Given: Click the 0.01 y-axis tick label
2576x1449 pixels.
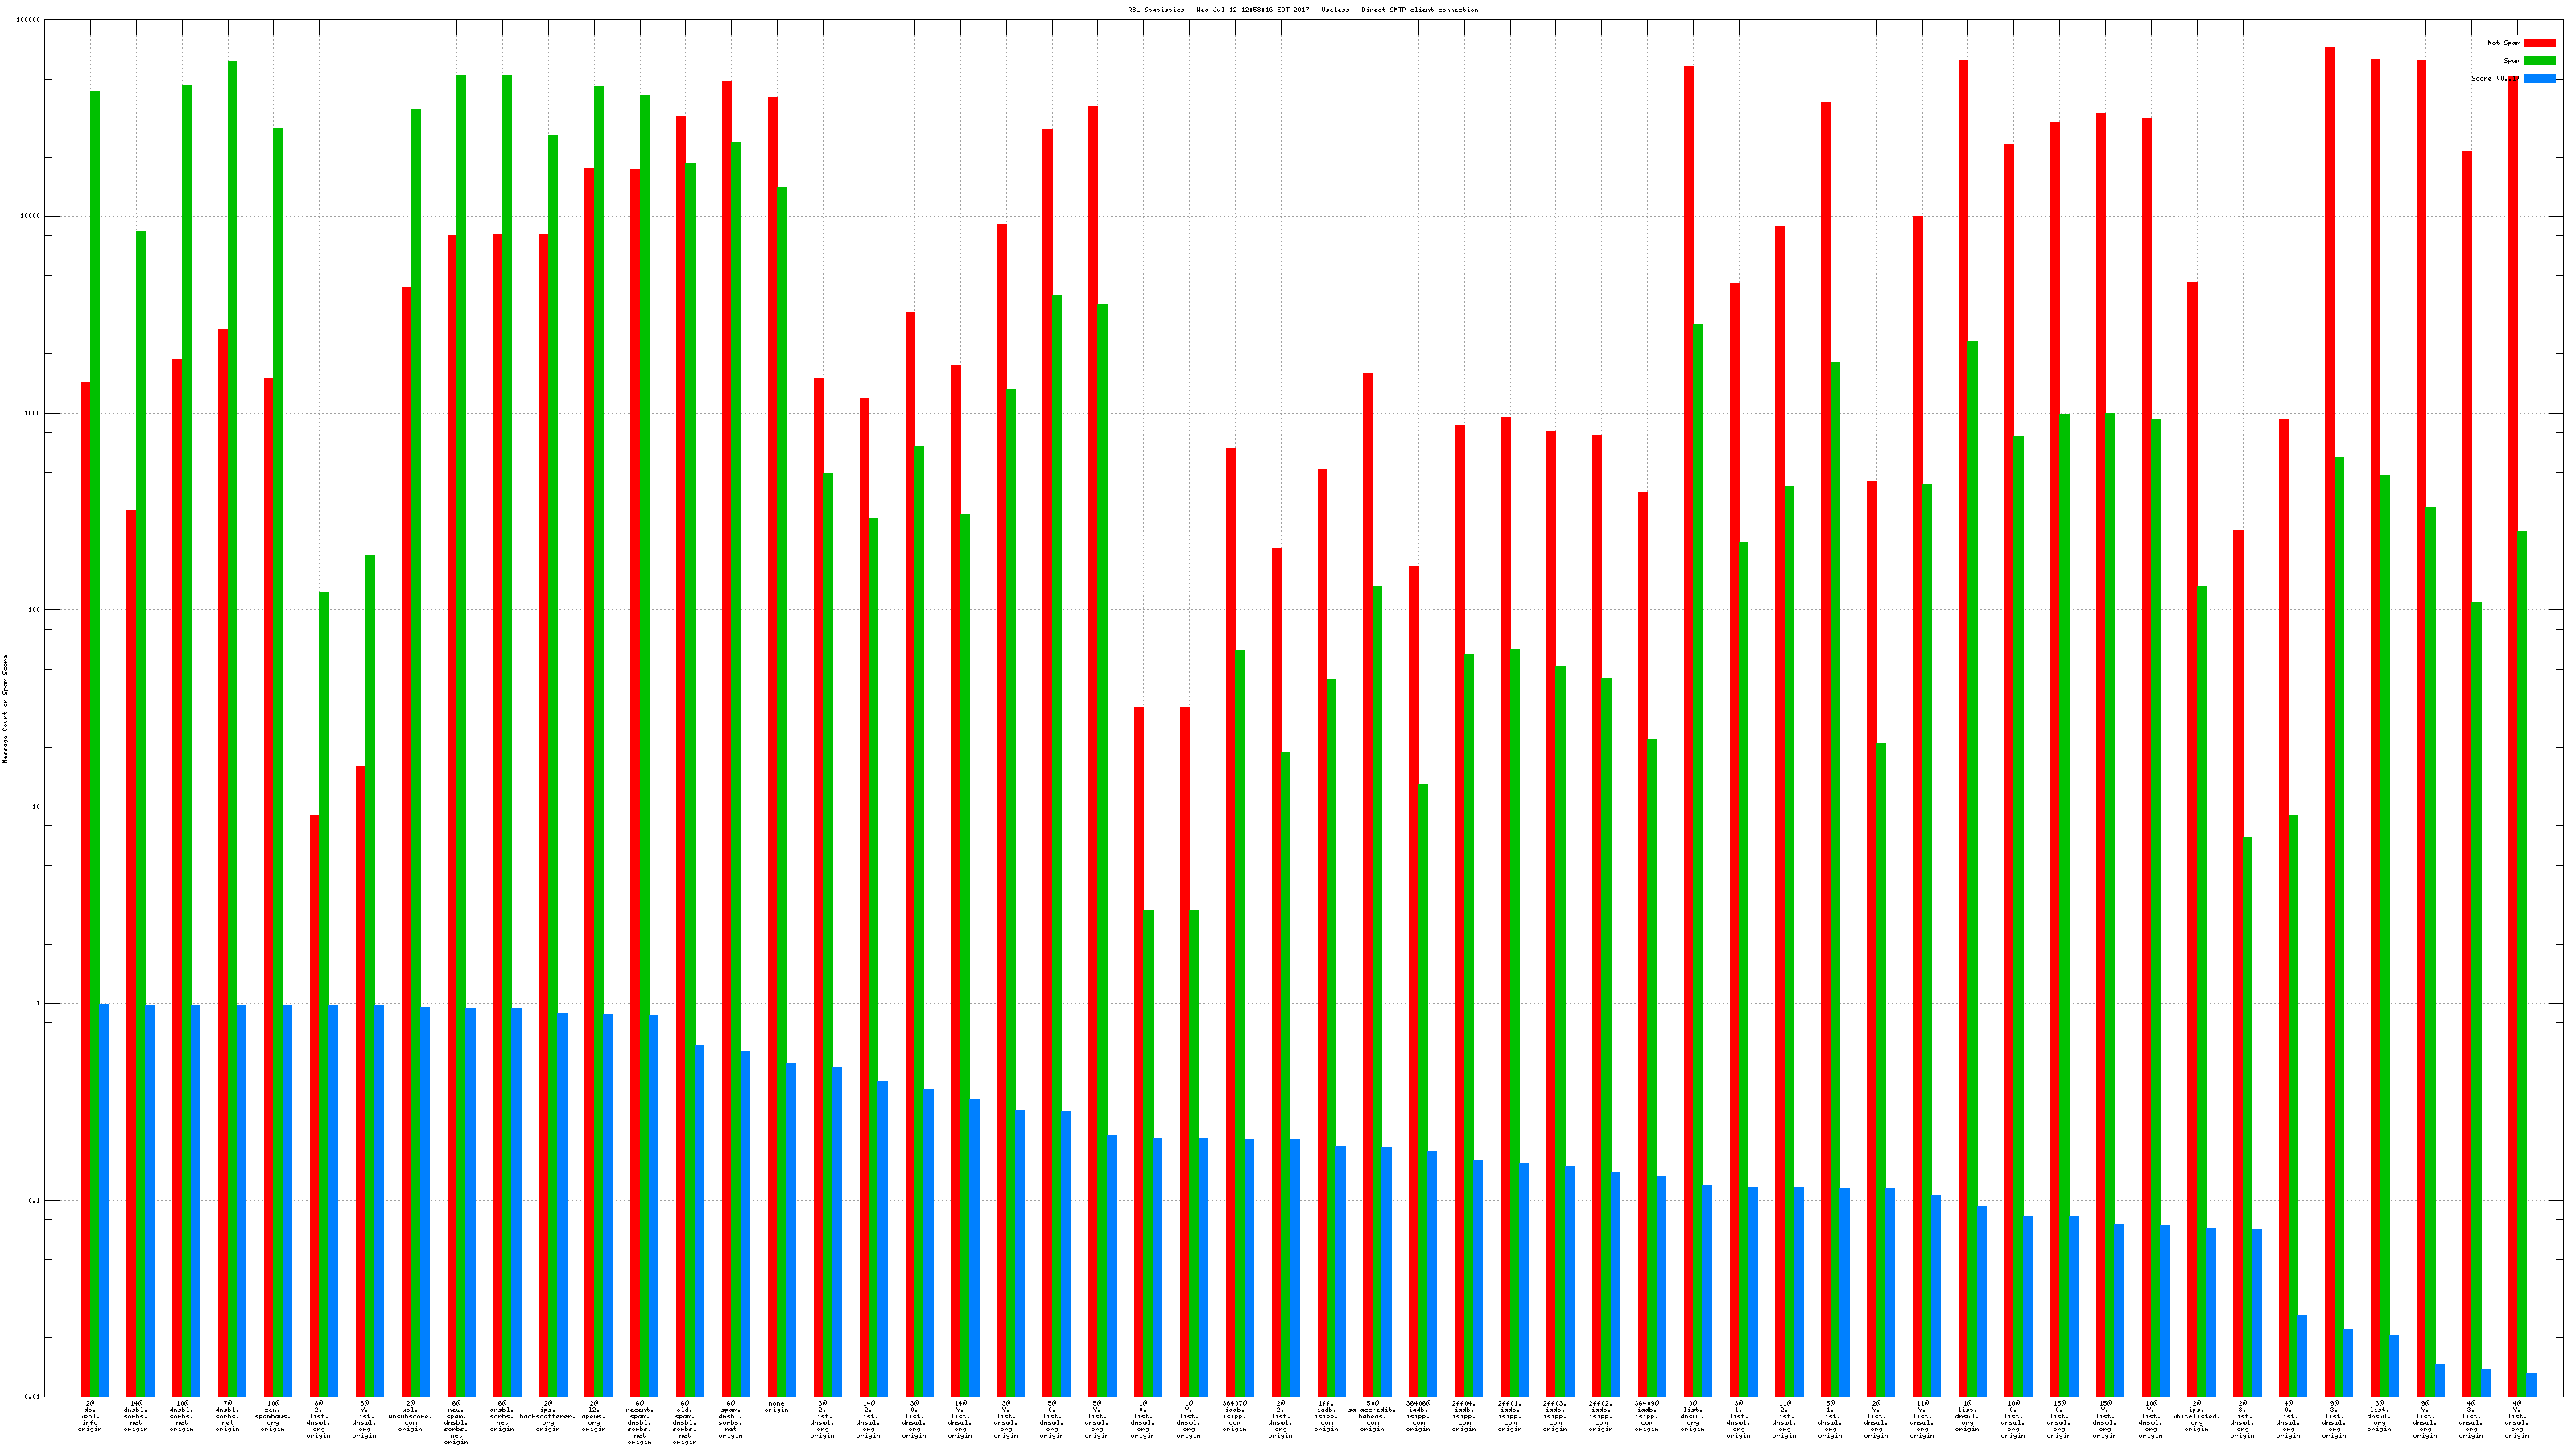Looking at the screenshot, I should click(31, 1397).
